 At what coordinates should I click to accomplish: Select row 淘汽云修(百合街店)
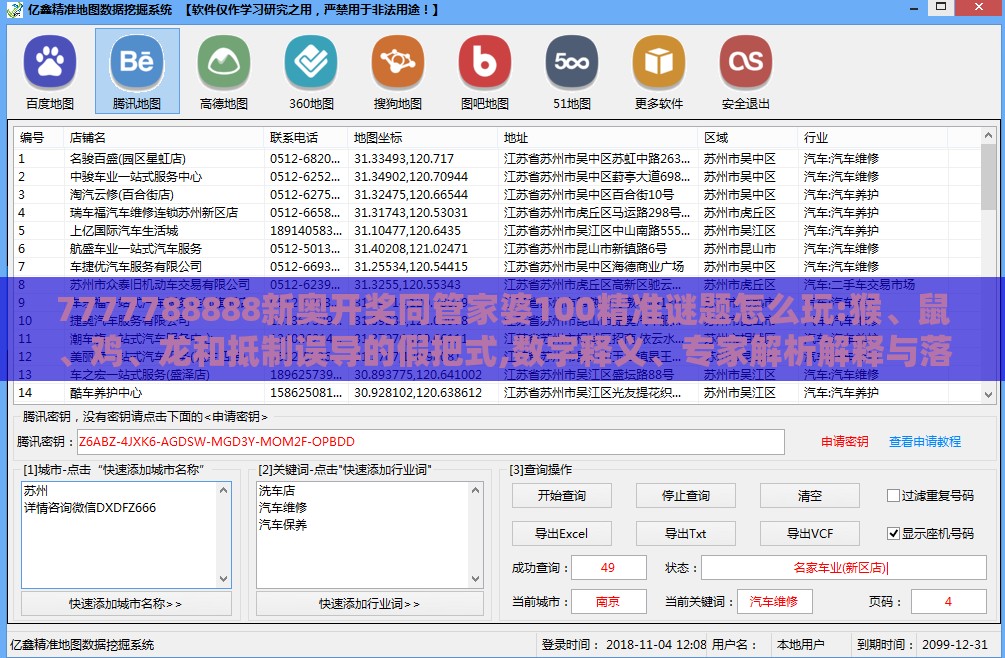(x=497, y=194)
